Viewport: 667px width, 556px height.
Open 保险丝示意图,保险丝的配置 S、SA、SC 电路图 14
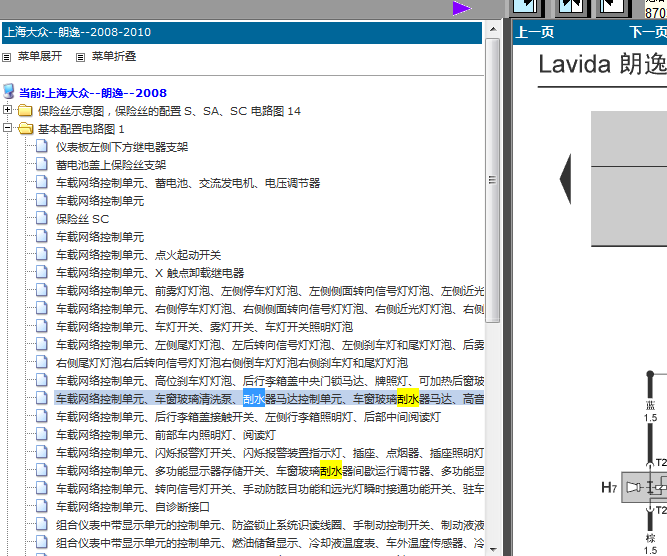point(169,111)
